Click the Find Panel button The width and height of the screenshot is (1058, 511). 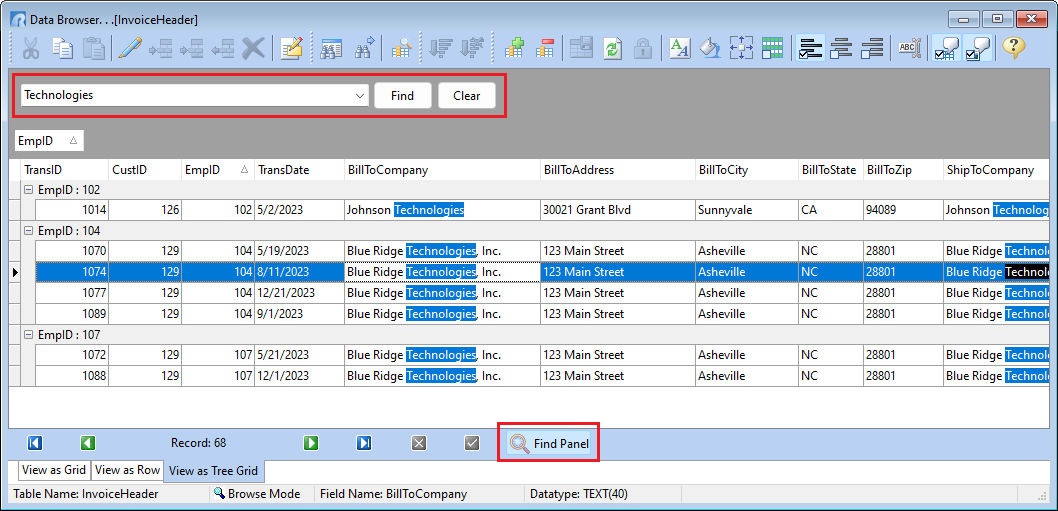[549, 443]
